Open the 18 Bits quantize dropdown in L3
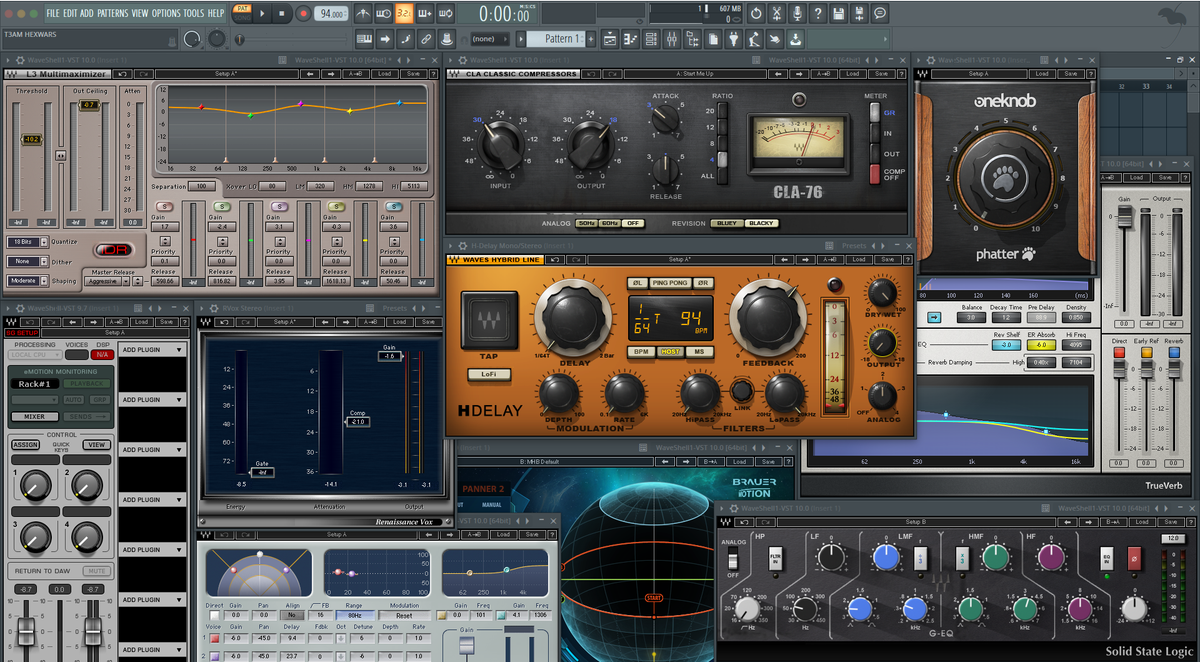The image size is (1200, 662). pos(30,242)
